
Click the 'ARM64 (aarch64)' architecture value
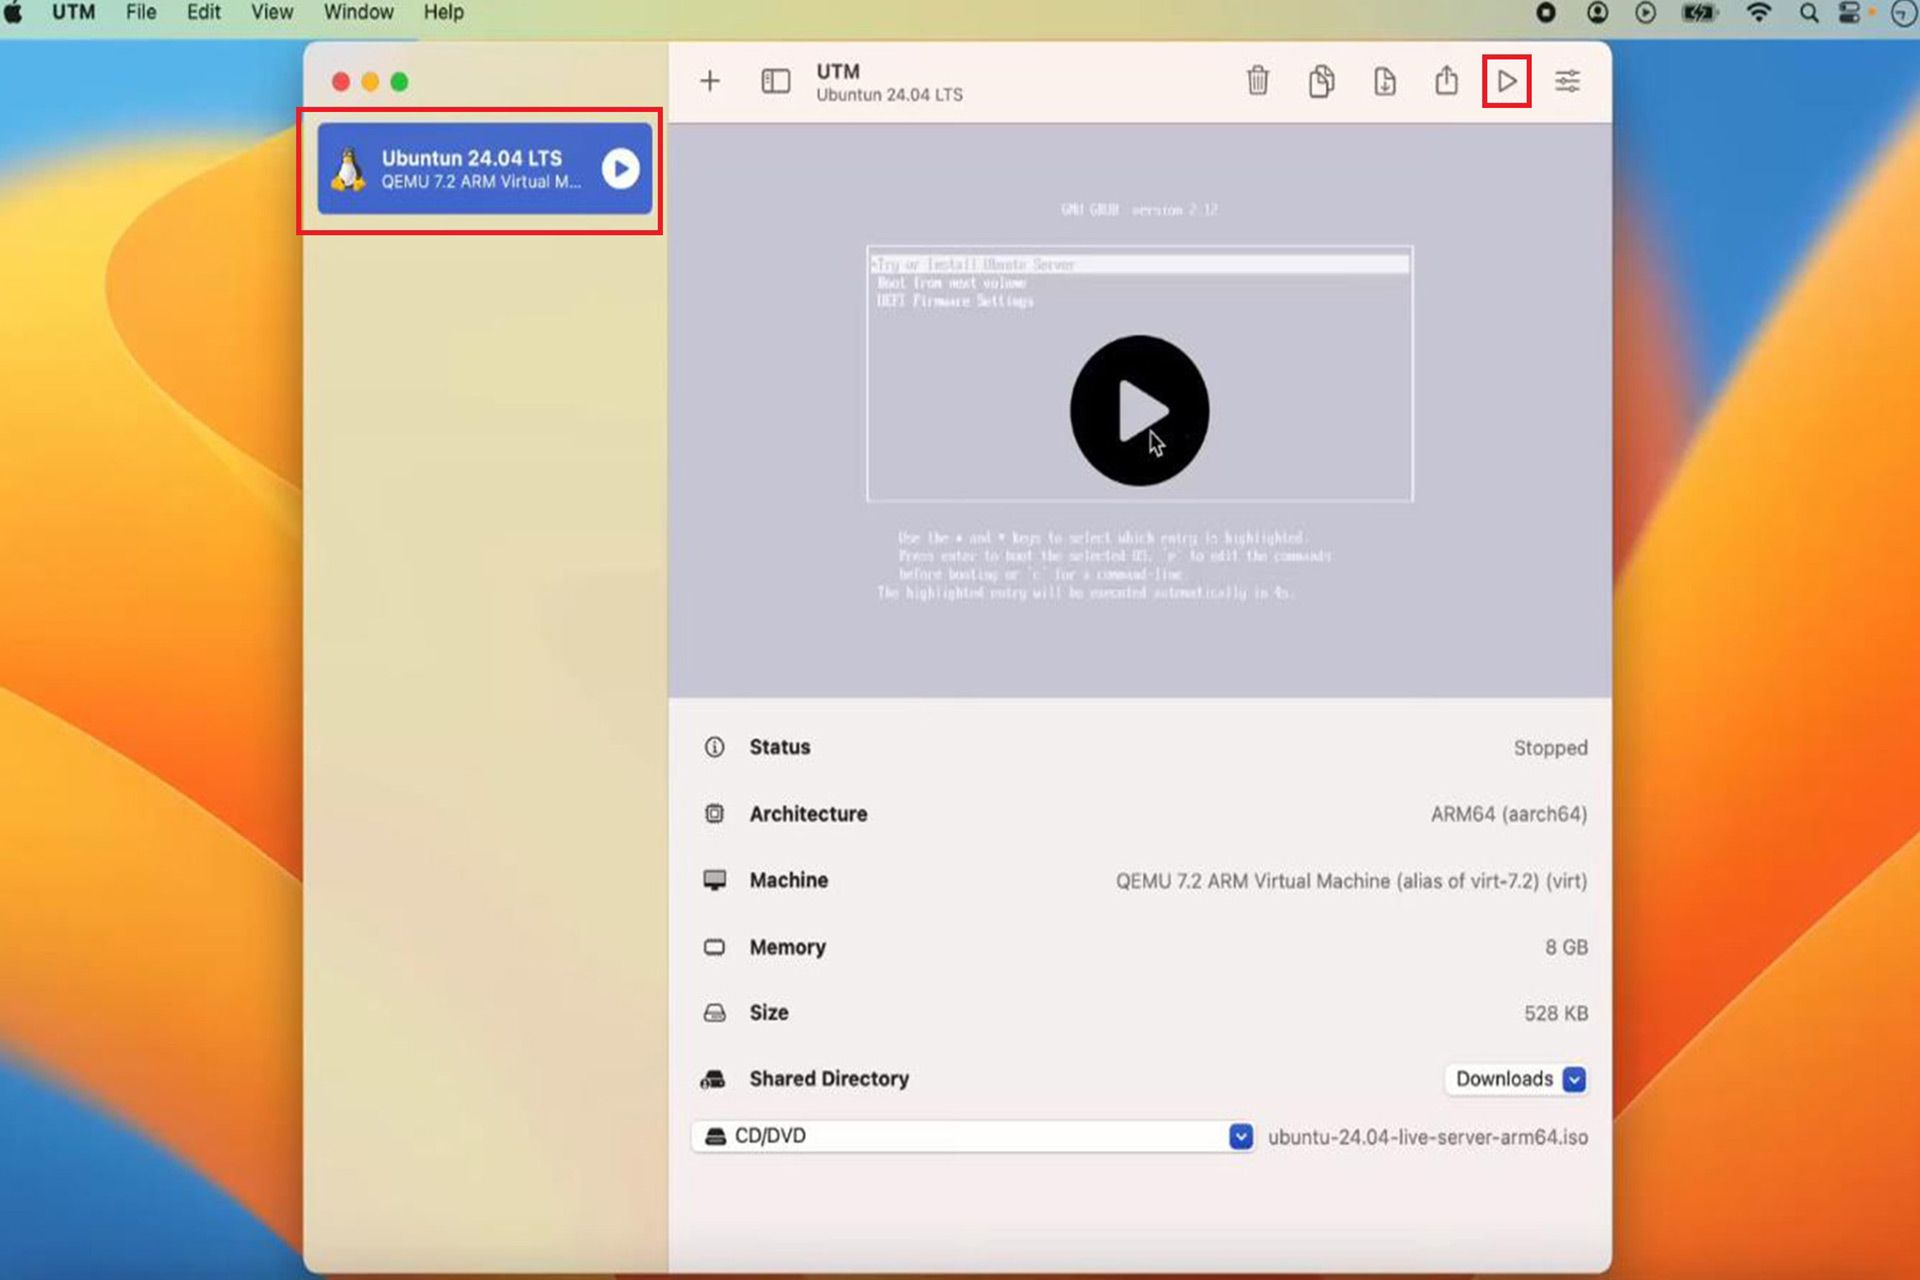click(x=1509, y=814)
